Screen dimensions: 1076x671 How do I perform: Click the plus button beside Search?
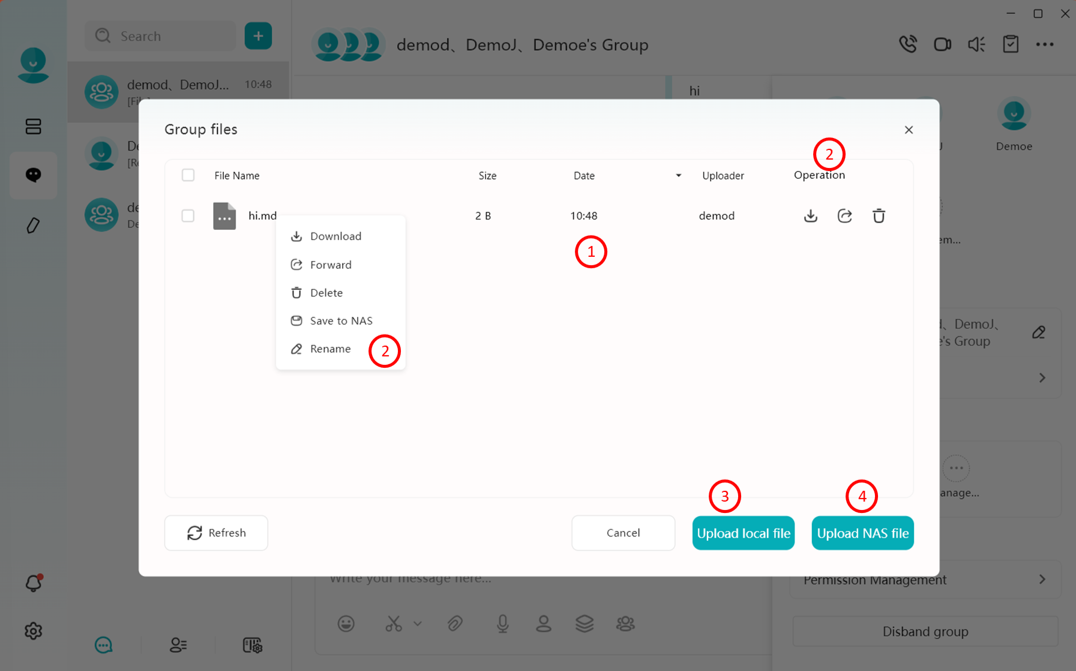[258, 36]
